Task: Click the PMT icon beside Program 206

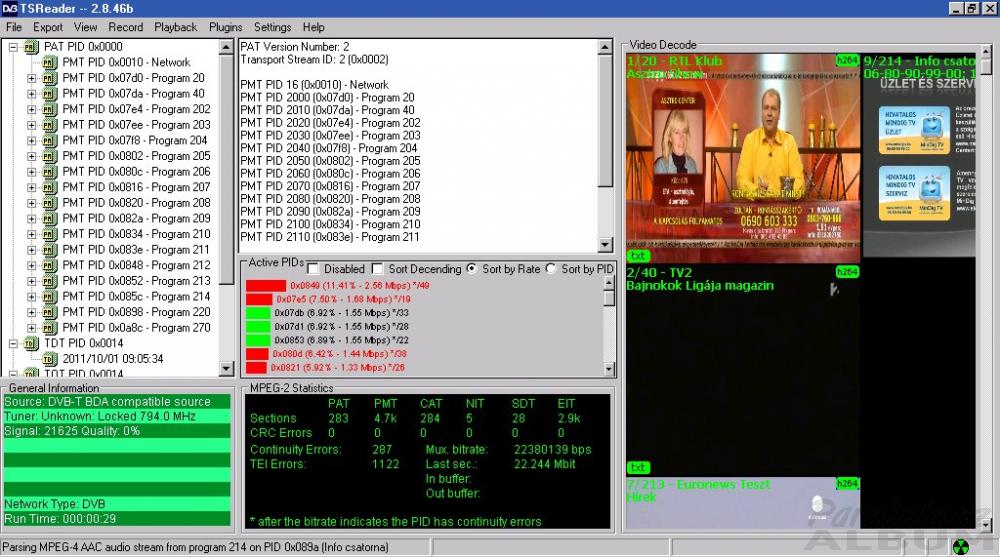Action: [50, 172]
